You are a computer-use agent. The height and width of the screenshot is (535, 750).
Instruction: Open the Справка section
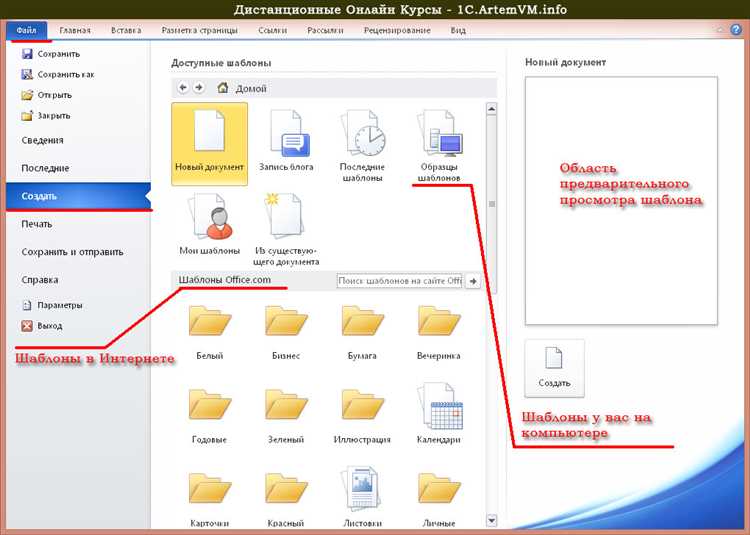[78, 280]
